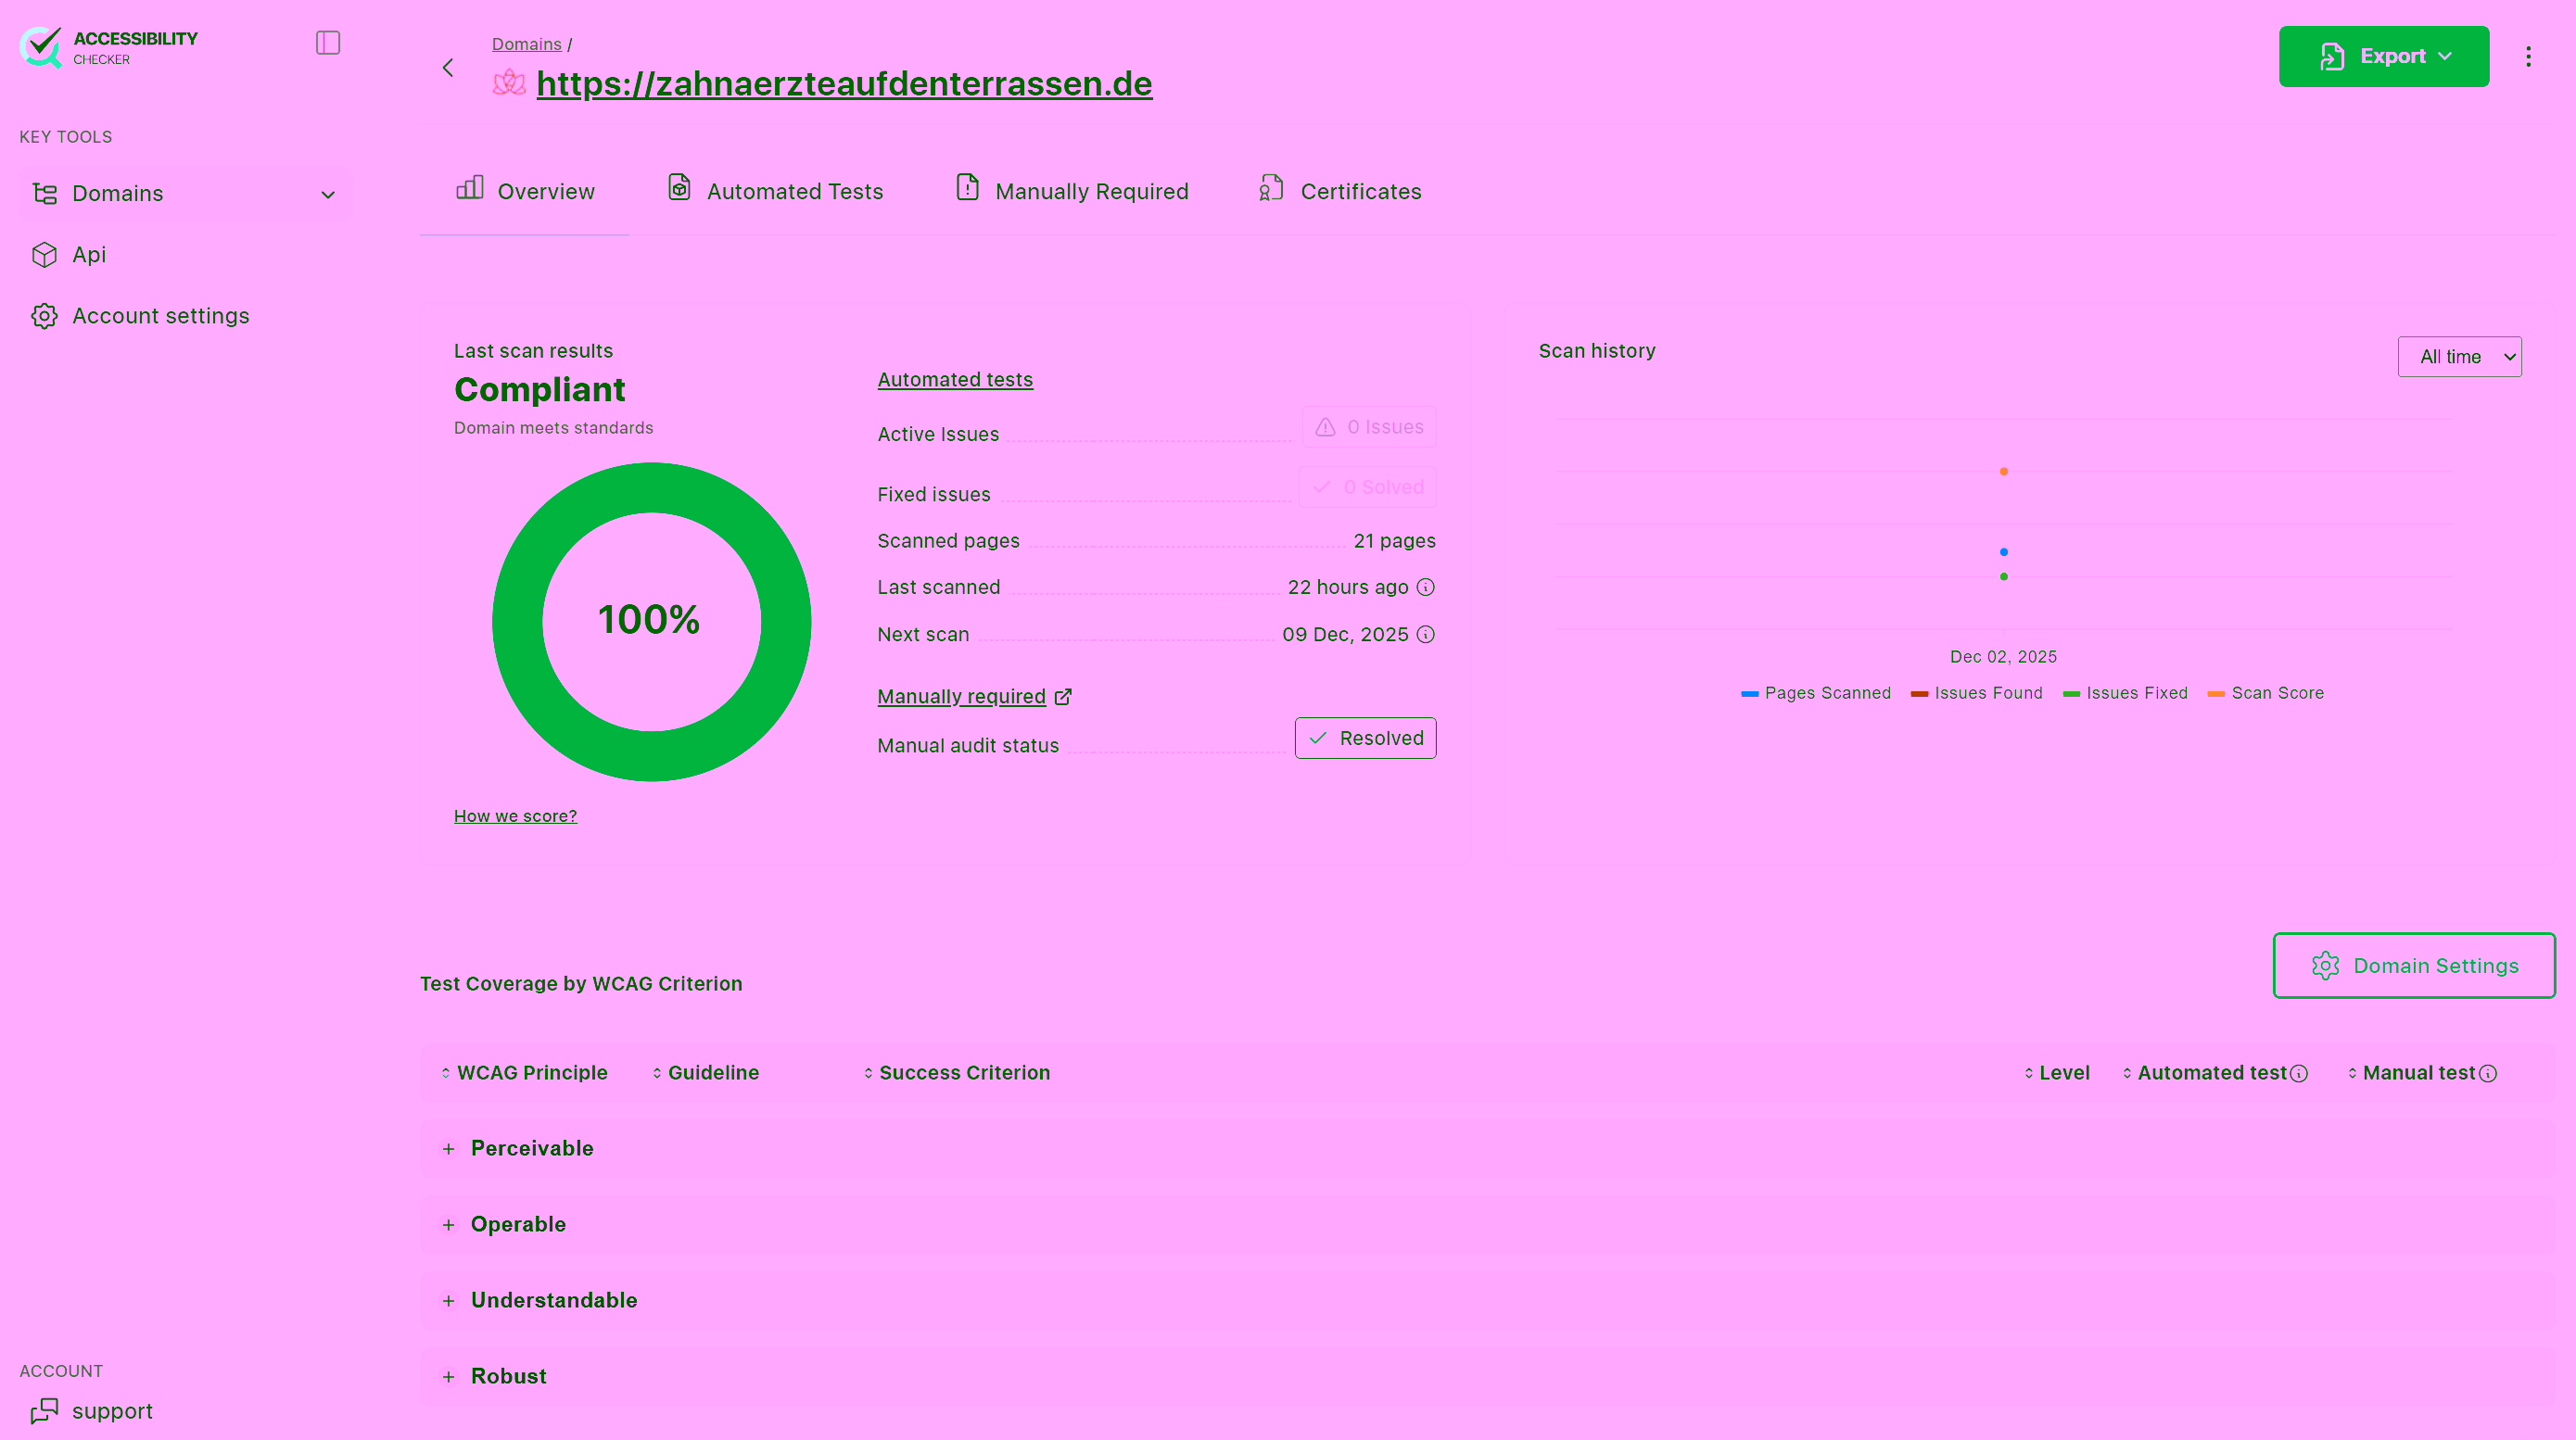Click the Automated test column info icon
2576x1440 pixels.
click(x=2299, y=1073)
